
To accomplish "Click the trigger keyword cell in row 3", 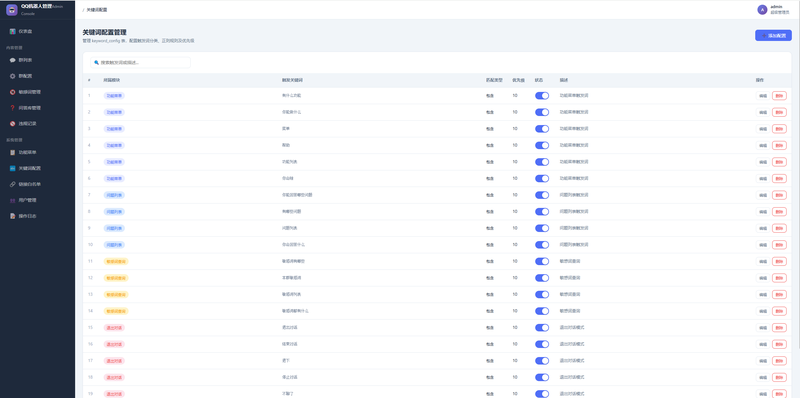I will click(286, 129).
